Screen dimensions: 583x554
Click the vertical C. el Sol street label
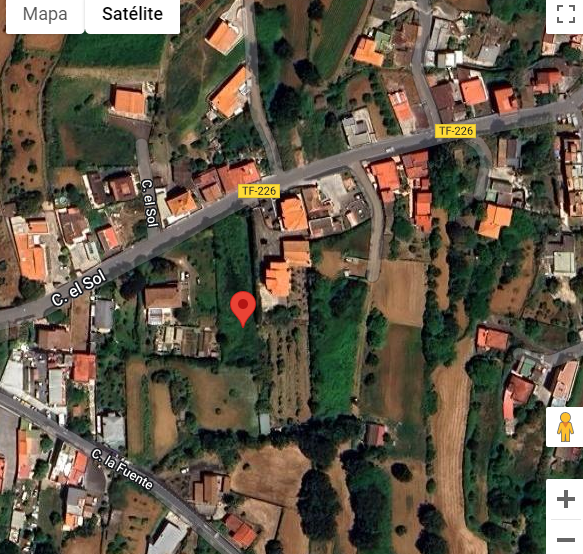tap(150, 203)
